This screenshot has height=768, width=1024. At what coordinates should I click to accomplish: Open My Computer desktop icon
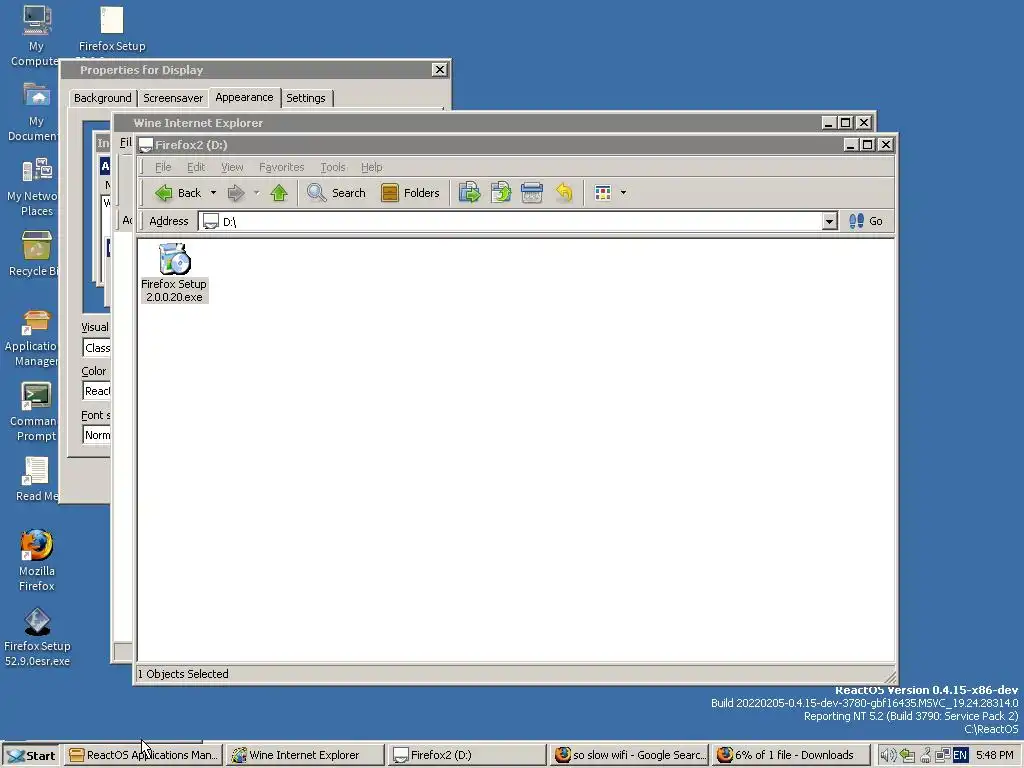click(x=37, y=35)
